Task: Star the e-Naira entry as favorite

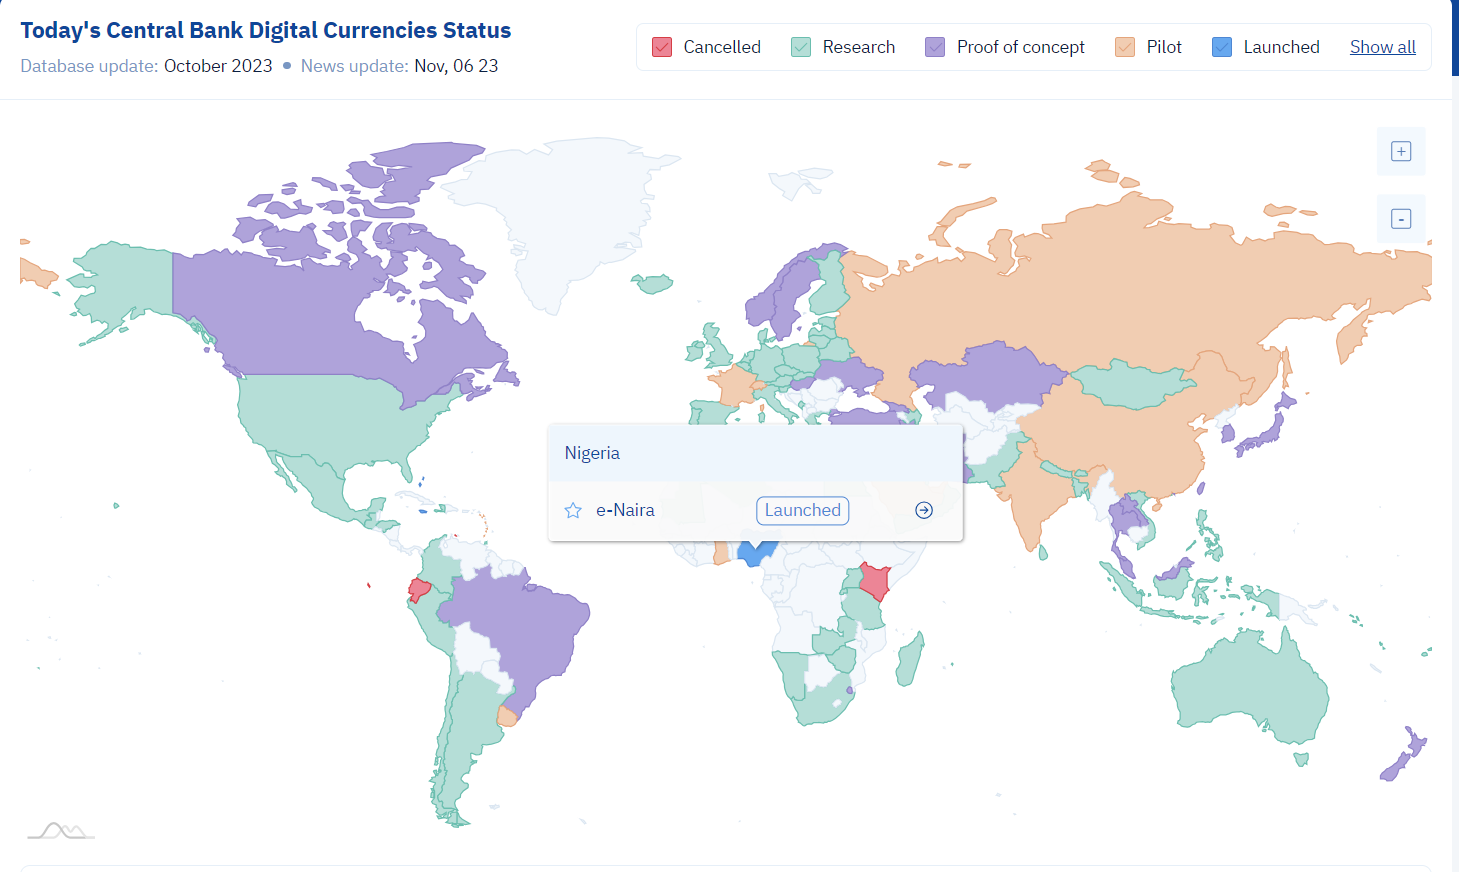Action: [573, 511]
